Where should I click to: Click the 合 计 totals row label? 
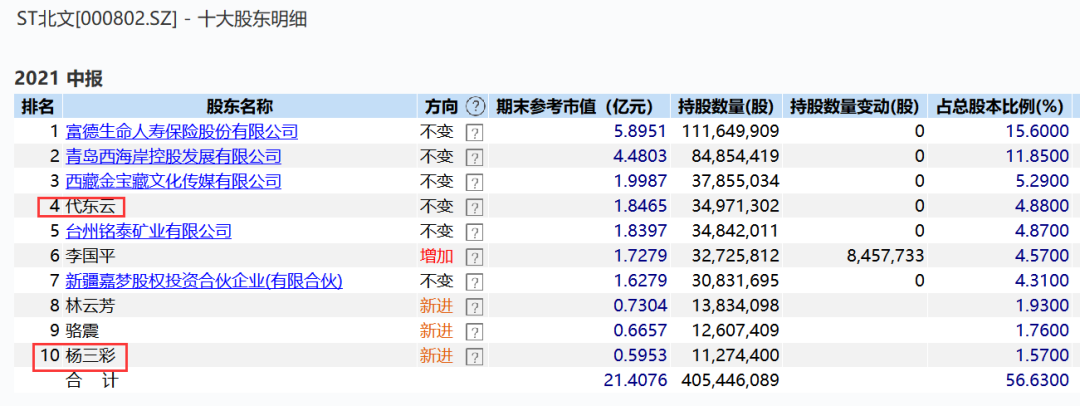91,380
